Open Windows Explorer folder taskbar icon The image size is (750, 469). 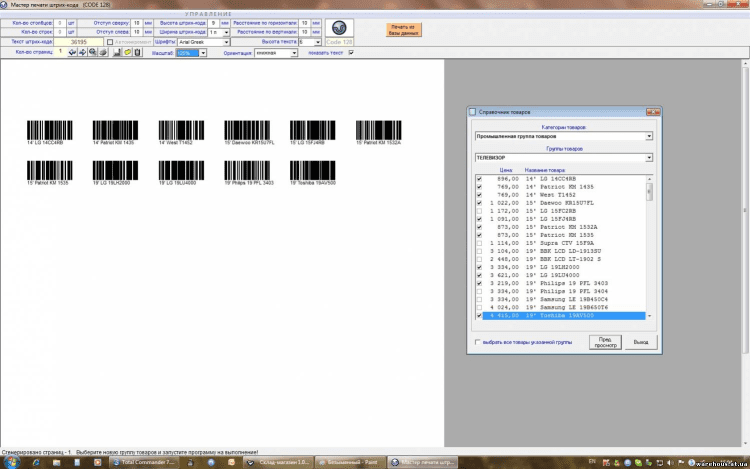(x=56, y=462)
